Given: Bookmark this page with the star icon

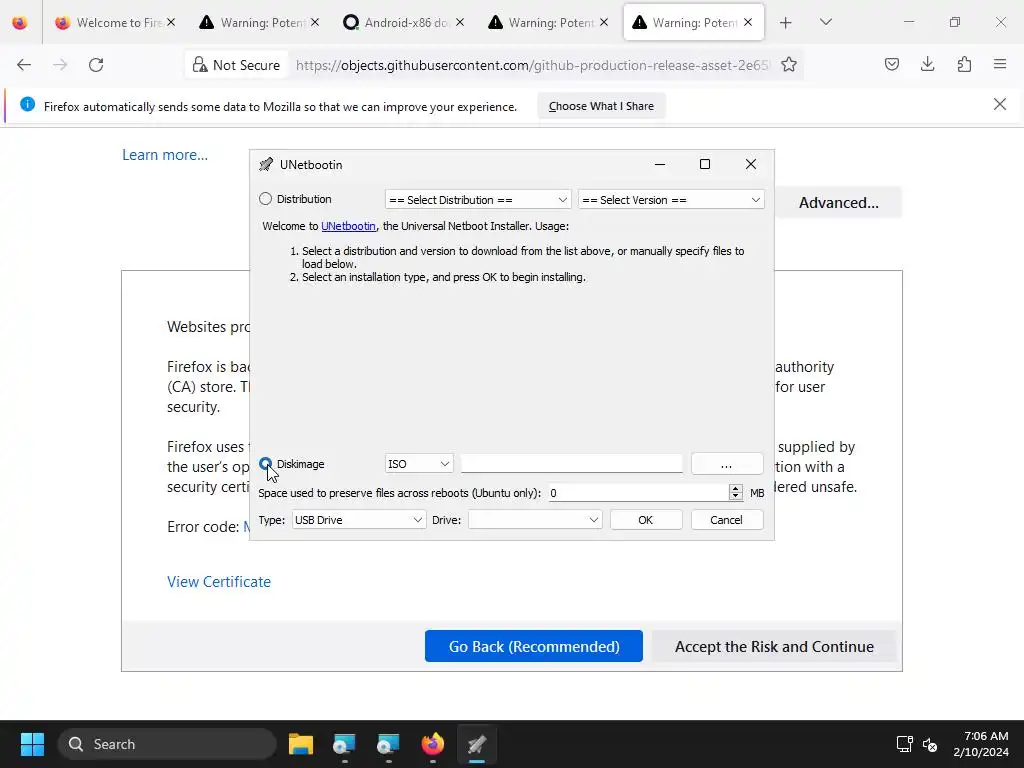Looking at the screenshot, I should (789, 65).
